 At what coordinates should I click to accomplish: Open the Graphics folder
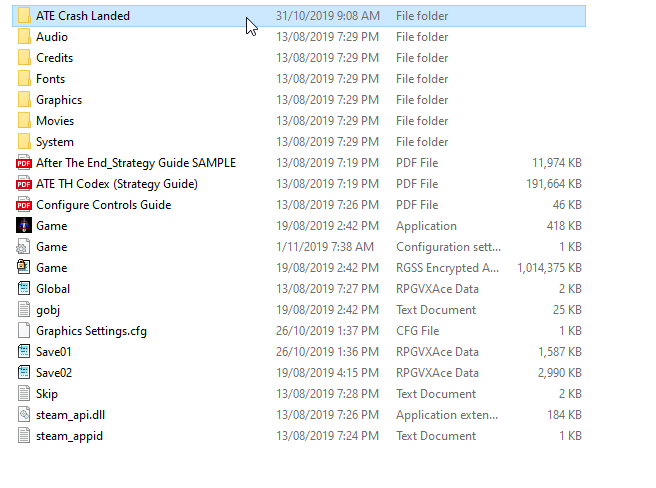pyautogui.click(x=58, y=100)
